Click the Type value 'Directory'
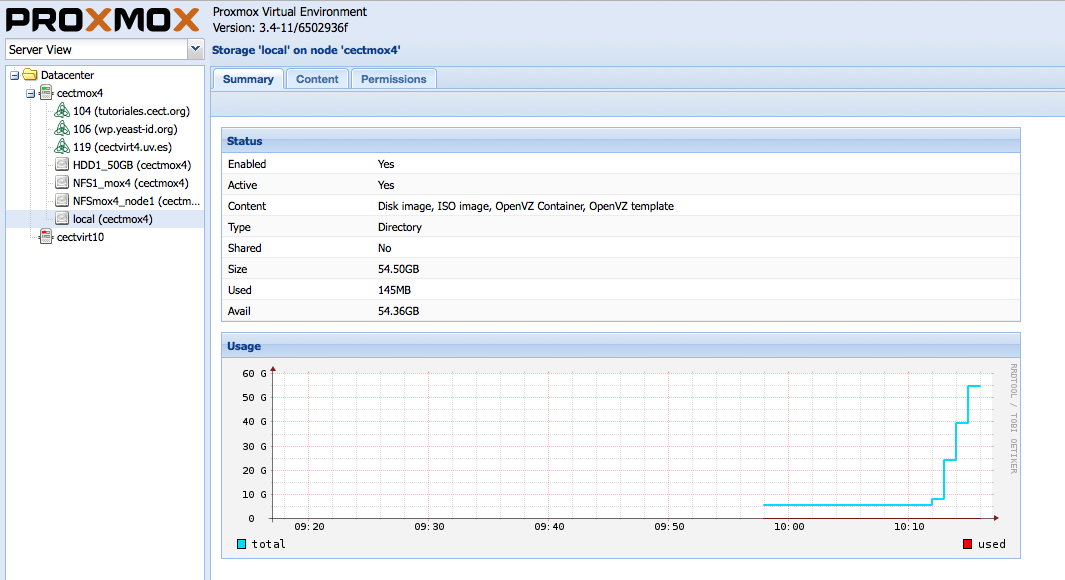 coord(399,227)
